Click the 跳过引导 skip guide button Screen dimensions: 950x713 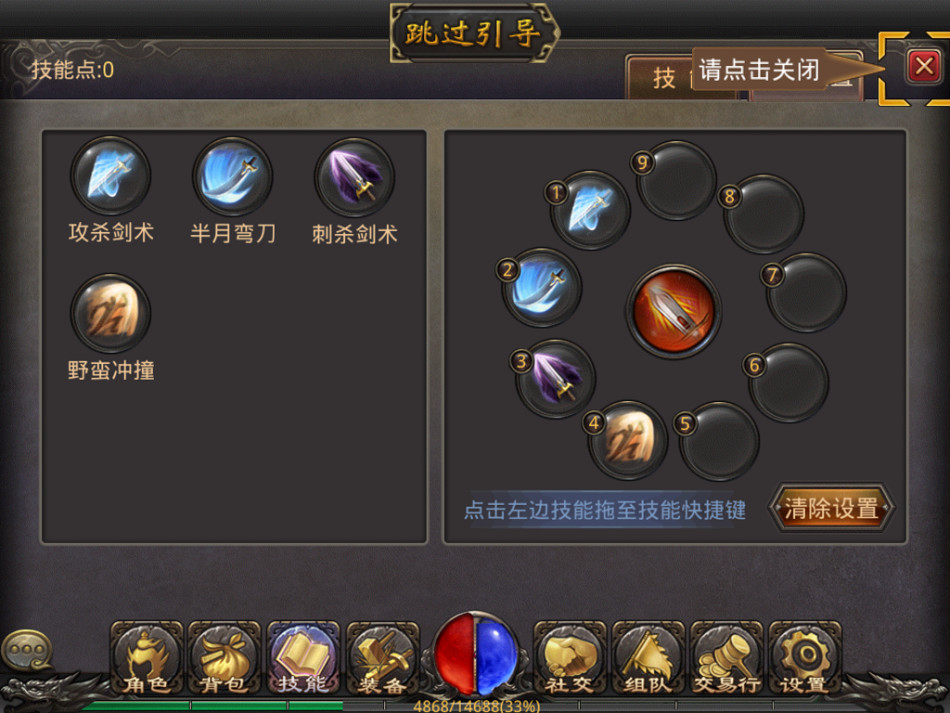click(x=473, y=33)
